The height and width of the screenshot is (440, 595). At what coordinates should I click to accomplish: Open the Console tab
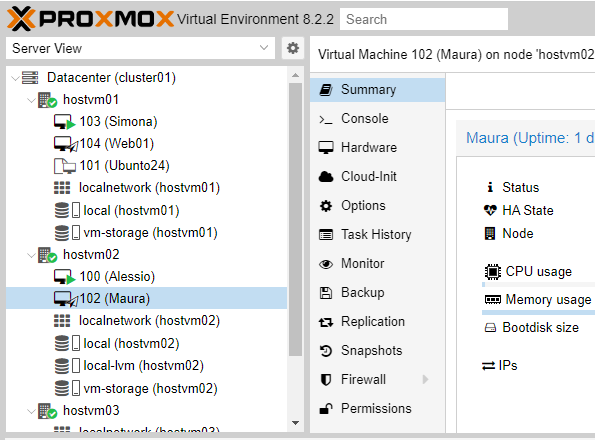coord(378,119)
